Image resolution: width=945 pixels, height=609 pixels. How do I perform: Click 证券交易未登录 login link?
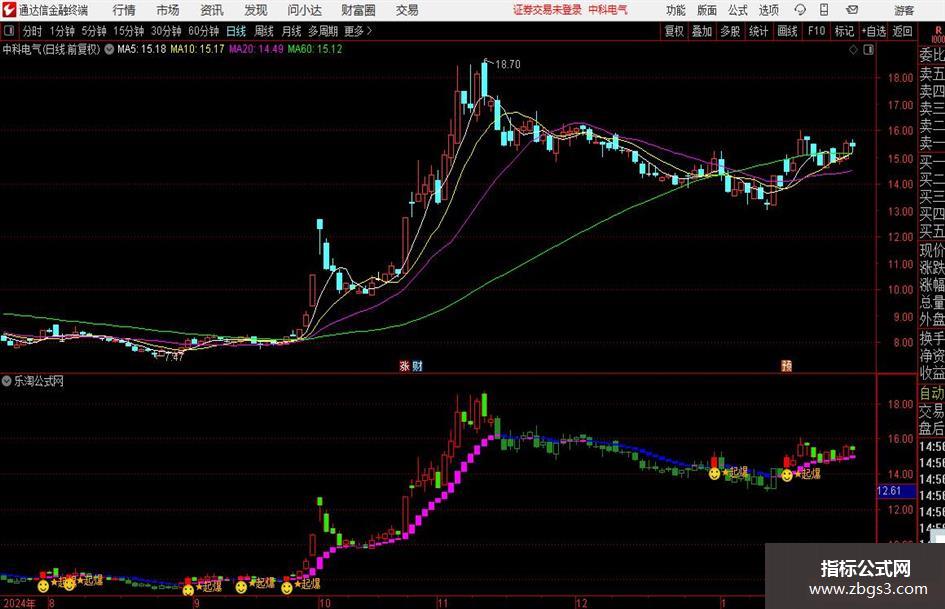tap(547, 10)
